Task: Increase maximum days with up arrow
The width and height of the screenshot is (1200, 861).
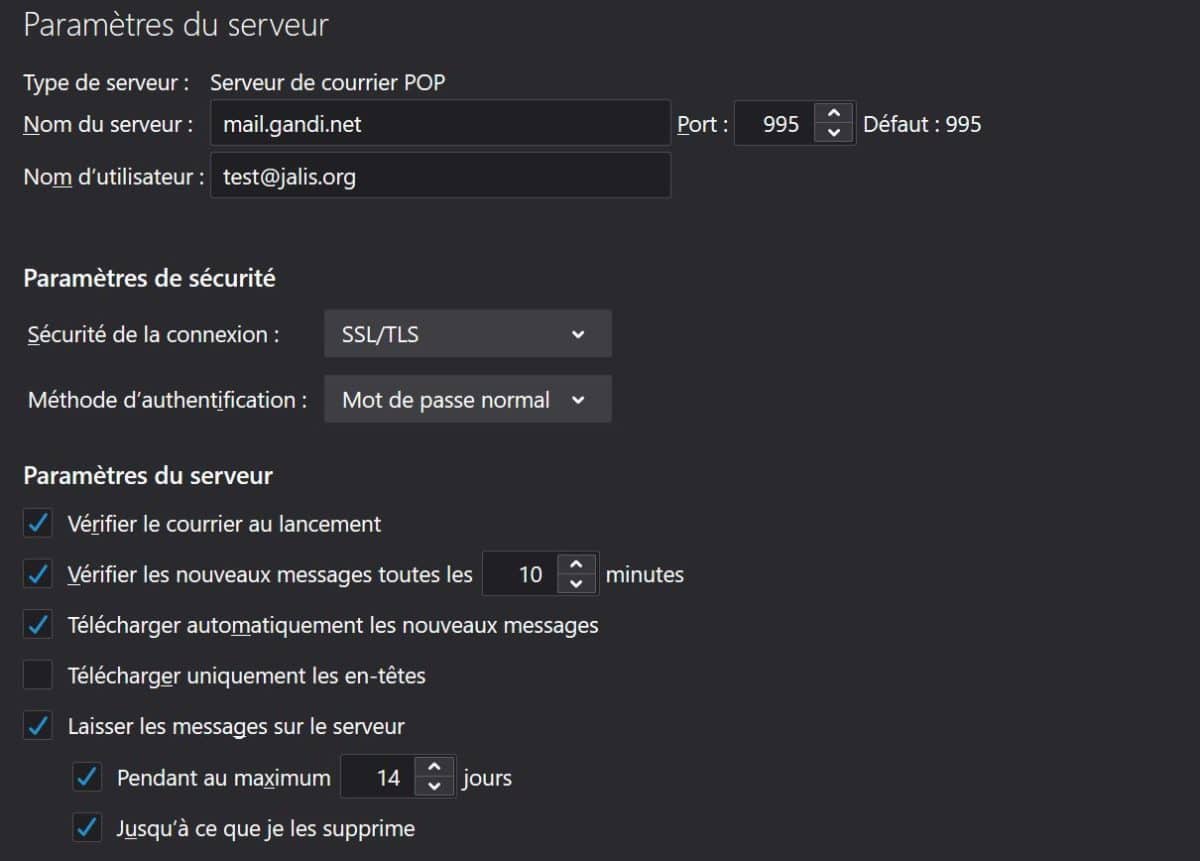Action: [434, 767]
